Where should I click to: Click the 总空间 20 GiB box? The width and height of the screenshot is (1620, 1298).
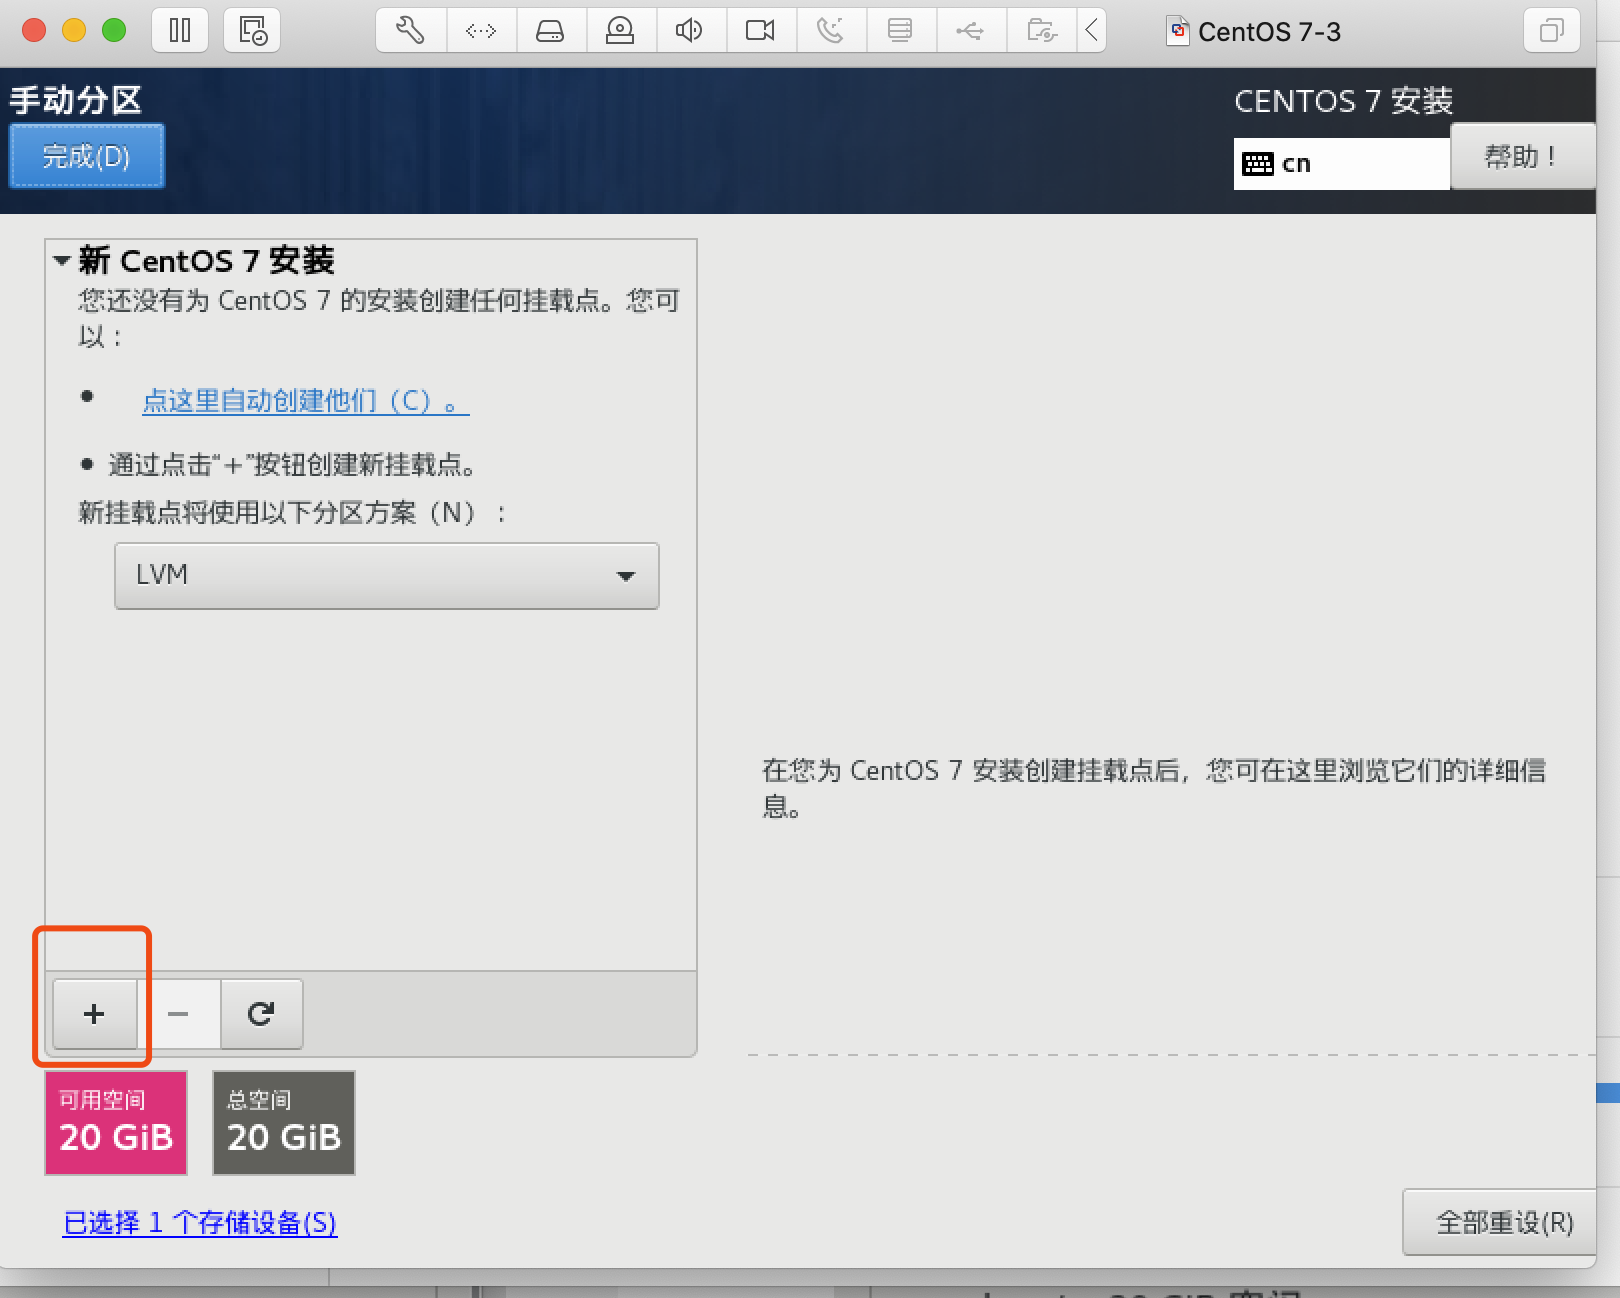pyautogui.click(x=284, y=1122)
